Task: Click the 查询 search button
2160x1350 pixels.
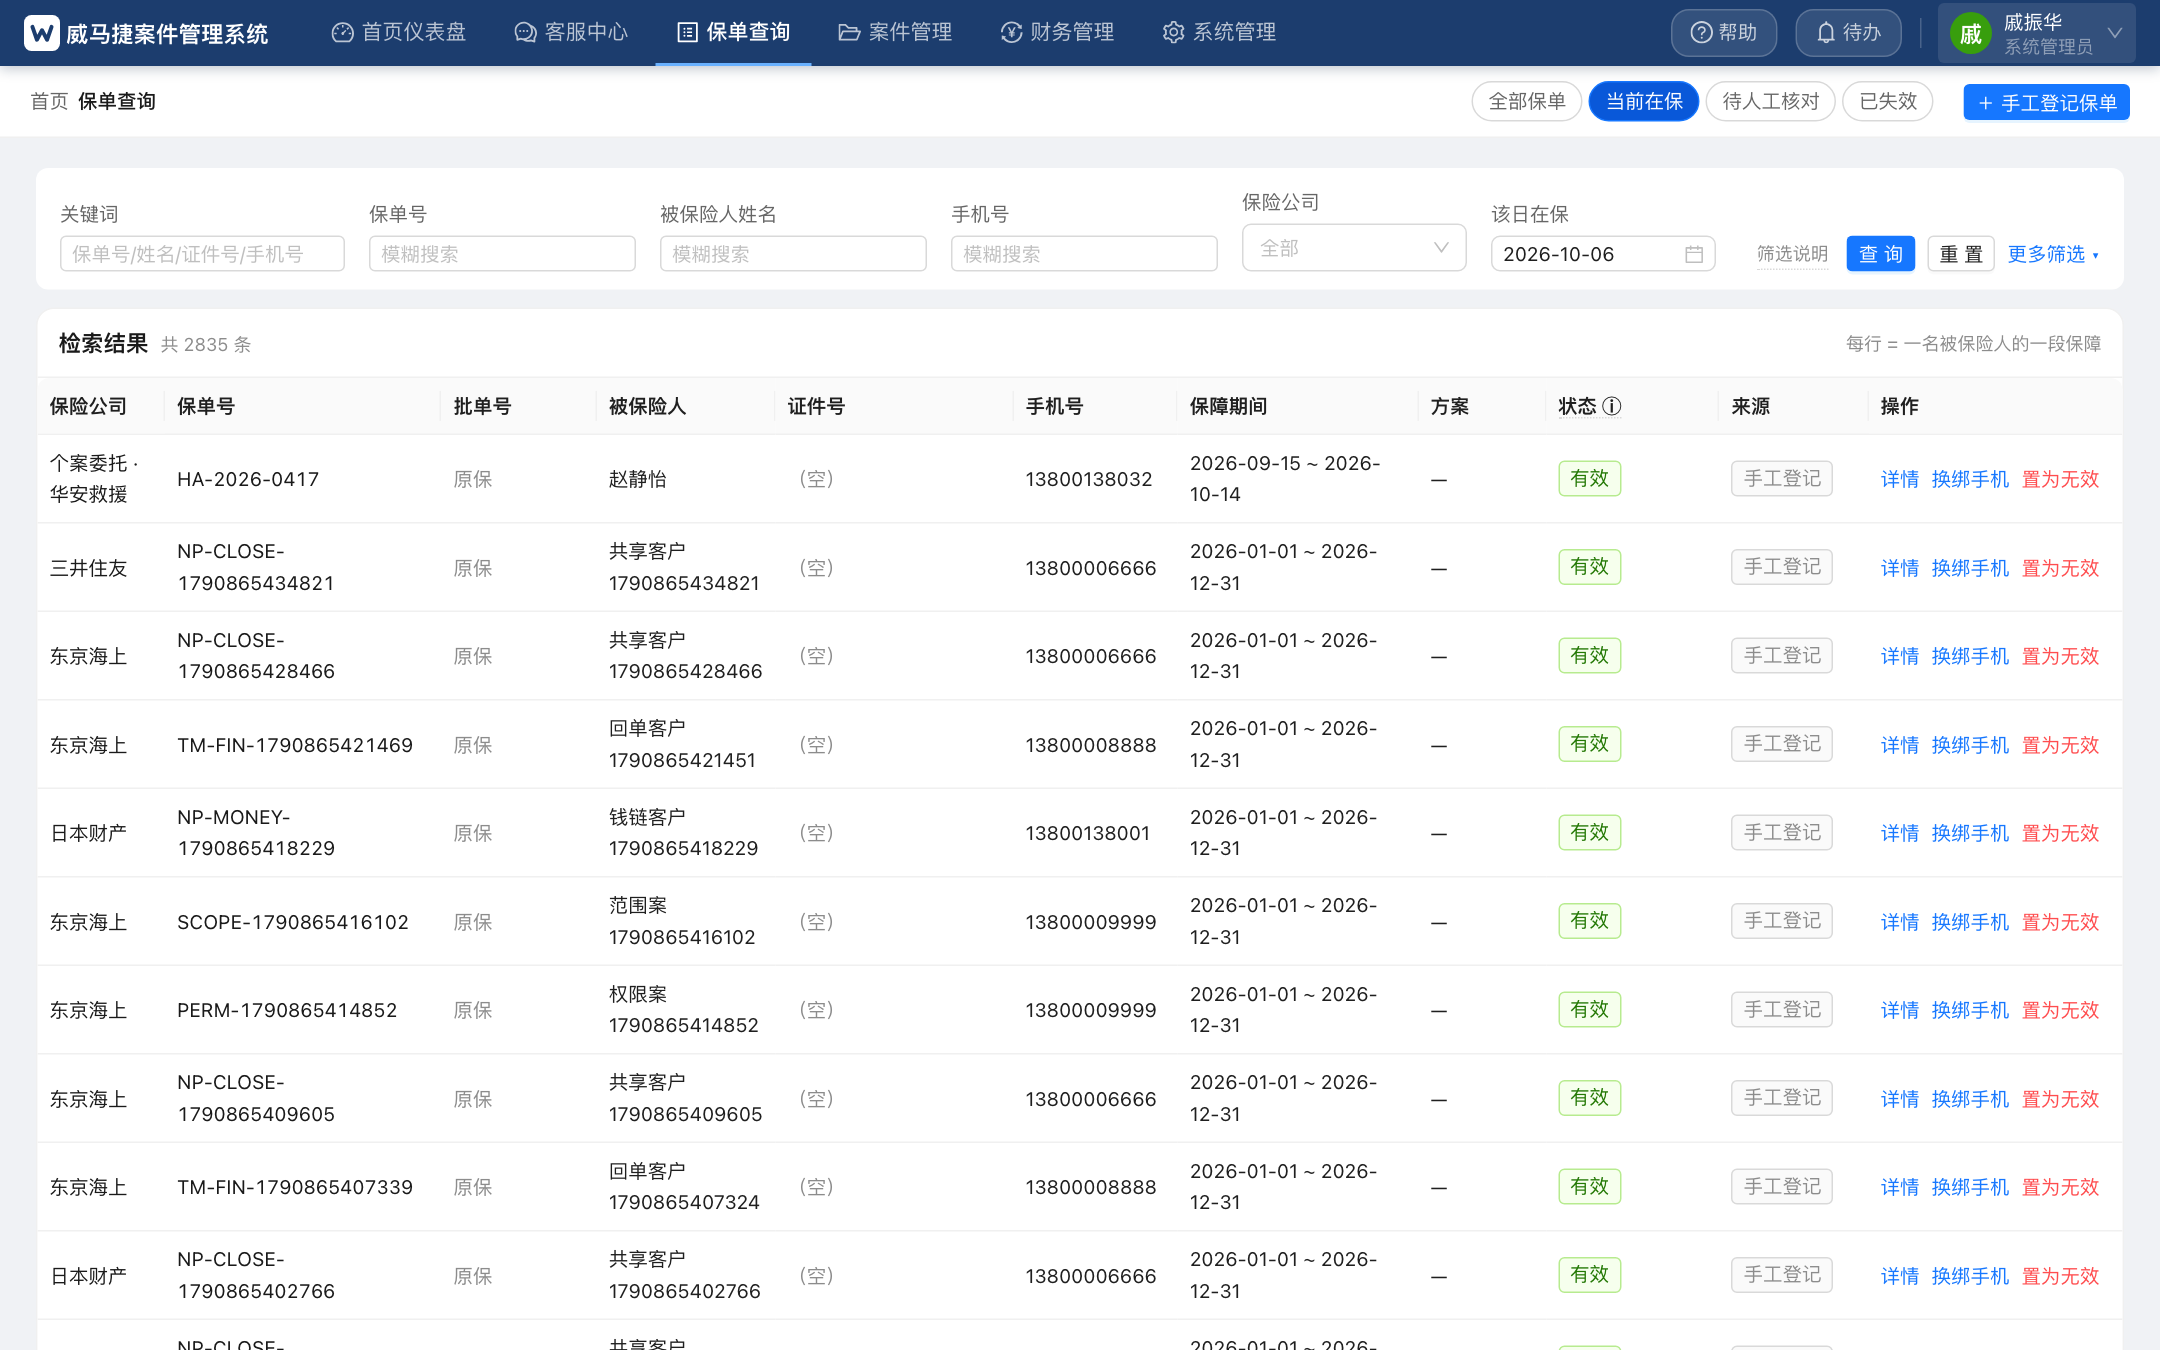Action: tap(1881, 254)
